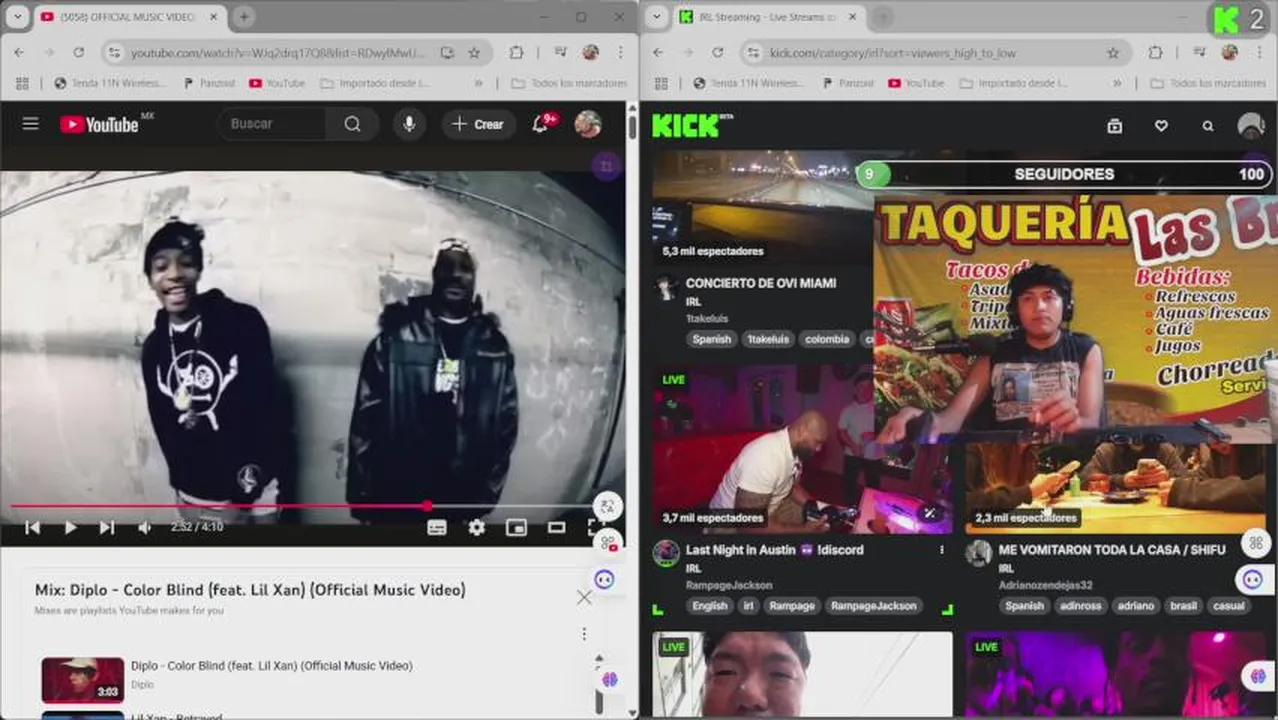Open CONCIERTO DE OVI MIAMI stream
This screenshot has width=1278, height=720.
tap(761, 283)
